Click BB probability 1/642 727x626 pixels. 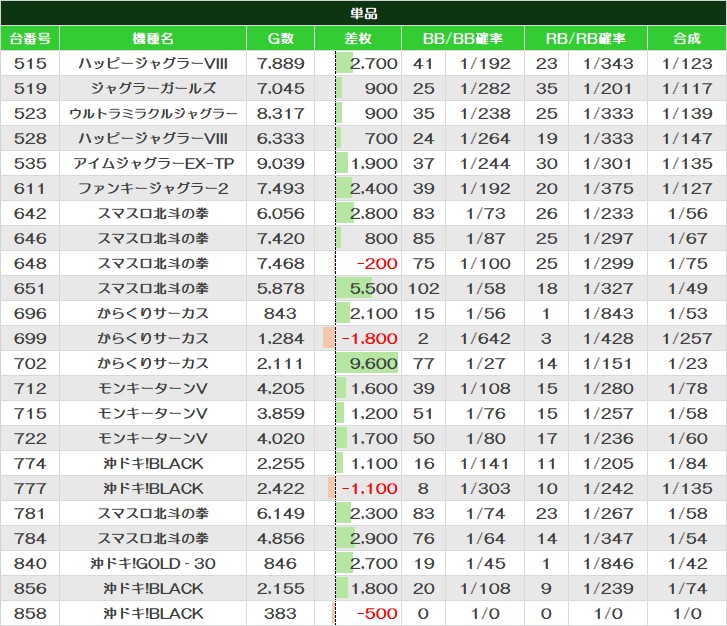[485, 339]
